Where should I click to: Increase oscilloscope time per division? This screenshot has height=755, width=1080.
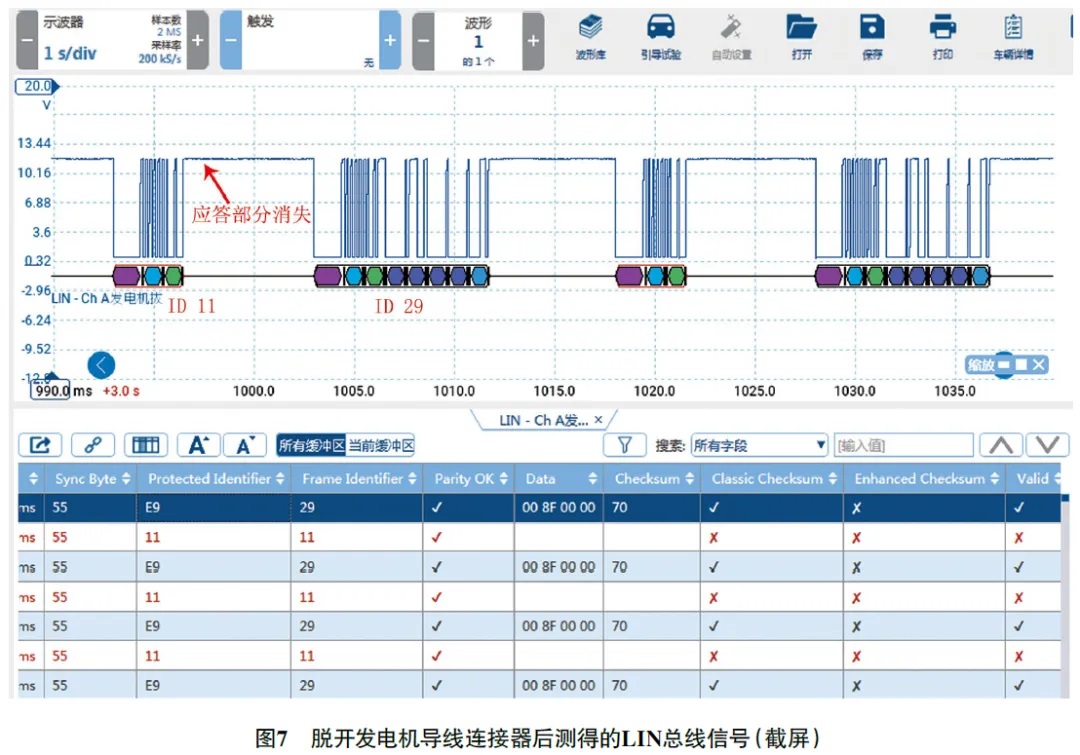[x=197, y=40]
